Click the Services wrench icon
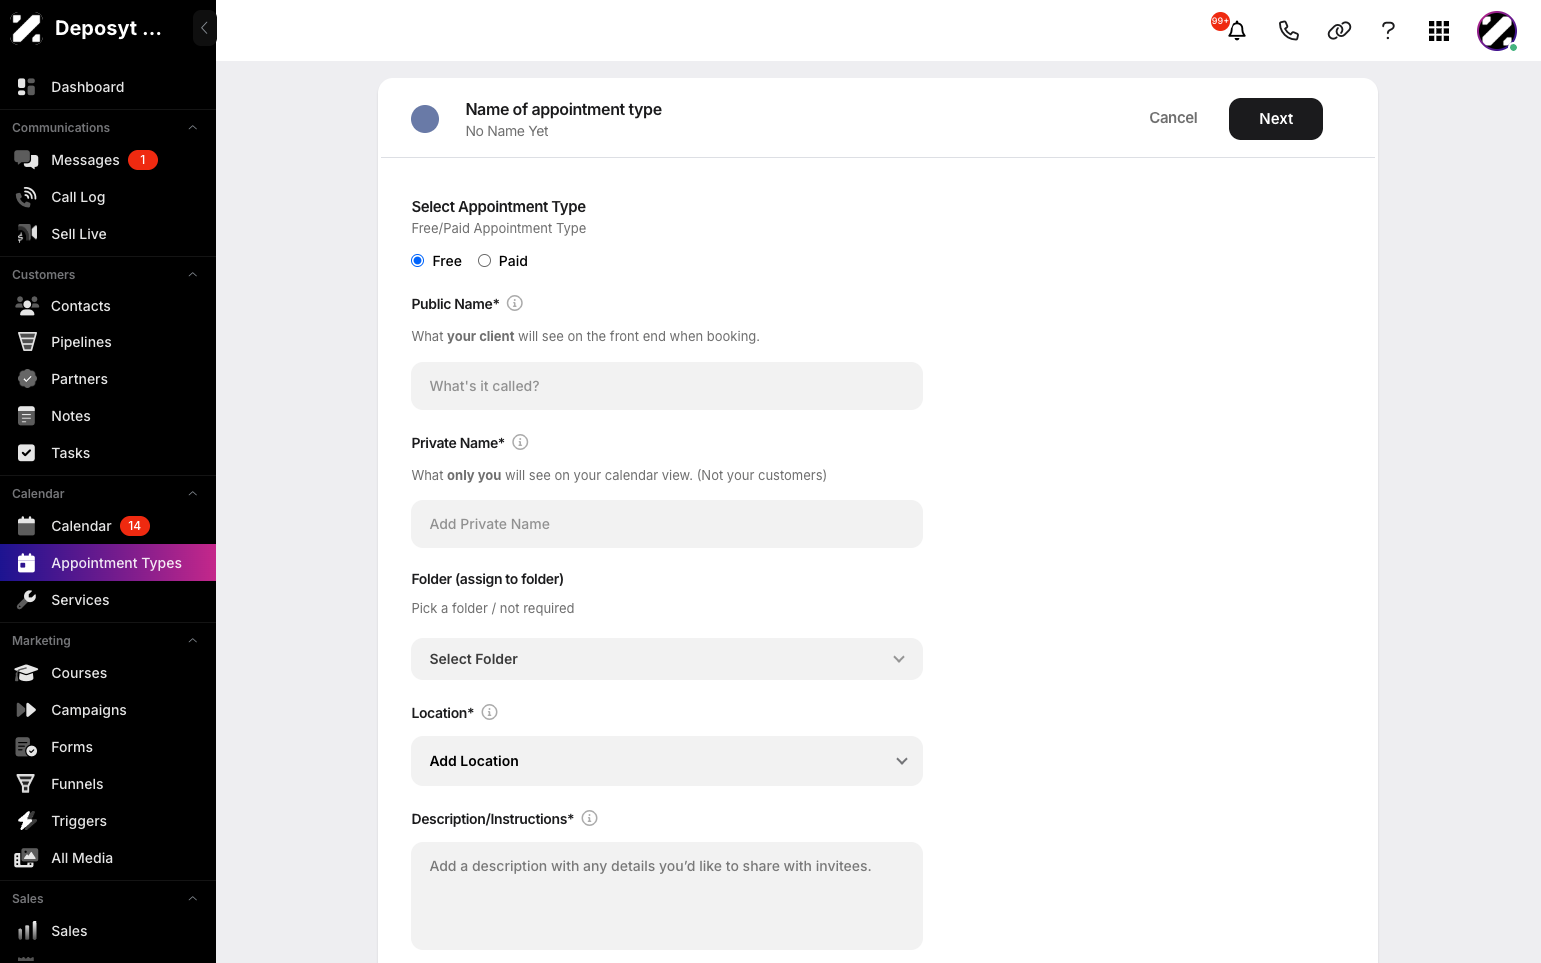This screenshot has width=1541, height=963. (27, 600)
